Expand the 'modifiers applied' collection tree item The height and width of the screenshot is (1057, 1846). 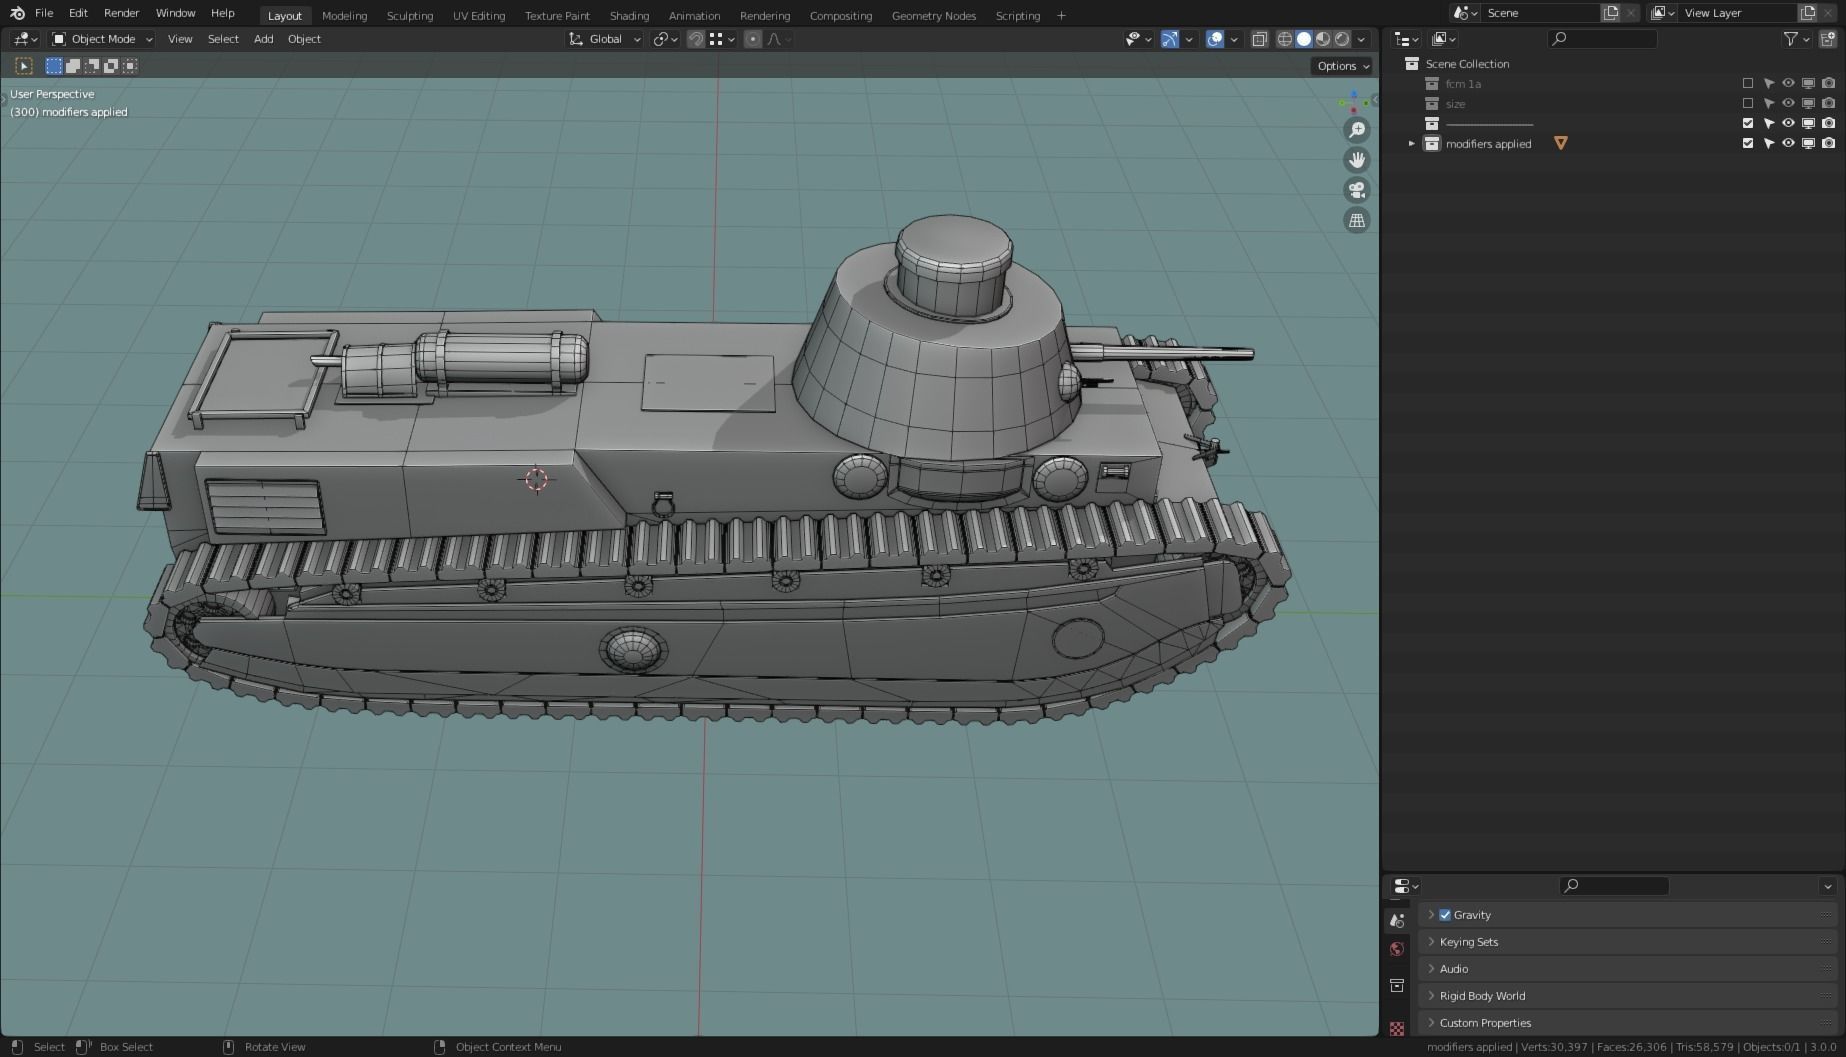pyautogui.click(x=1412, y=143)
